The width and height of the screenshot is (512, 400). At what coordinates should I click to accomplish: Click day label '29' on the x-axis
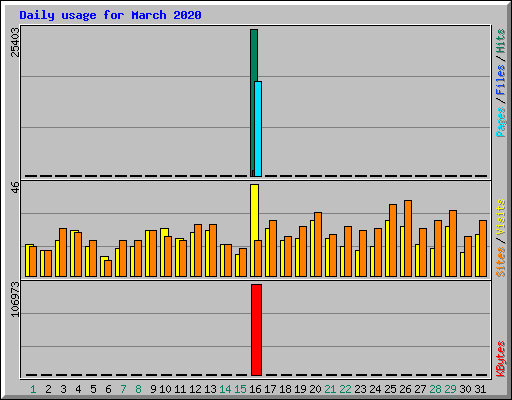pyautogui.click(x=450, y=389)
